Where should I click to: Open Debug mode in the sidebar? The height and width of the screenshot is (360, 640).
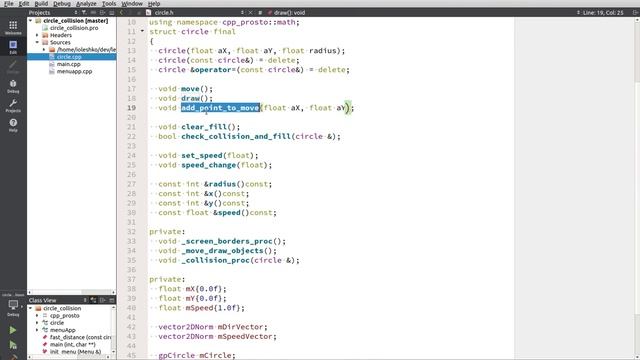(13, 86)
